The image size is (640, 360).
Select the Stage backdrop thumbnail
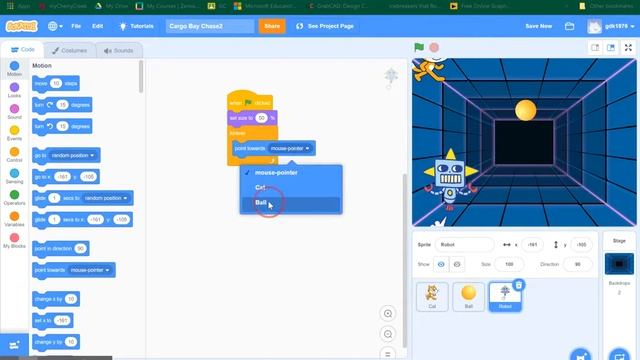tap(619, 264)
